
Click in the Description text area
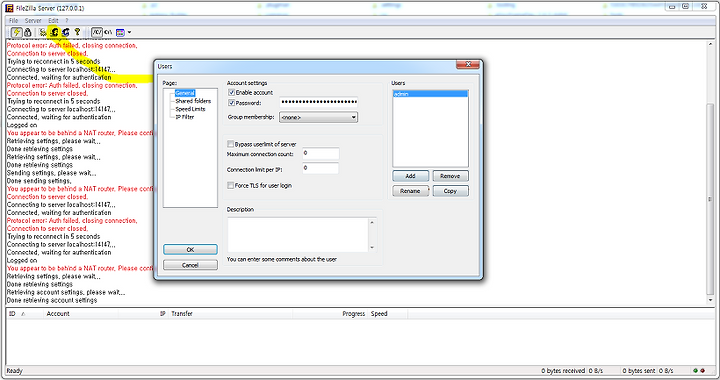(298, 235)
